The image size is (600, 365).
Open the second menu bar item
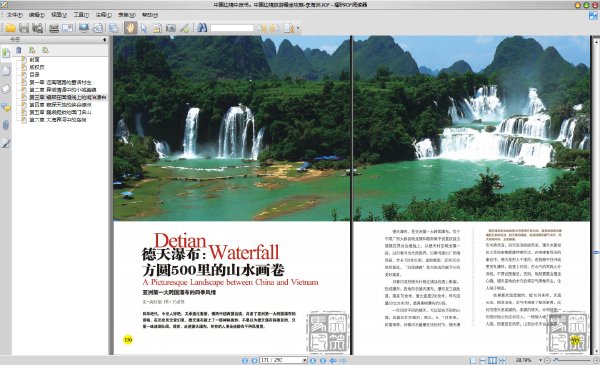[x=37, y=15]
